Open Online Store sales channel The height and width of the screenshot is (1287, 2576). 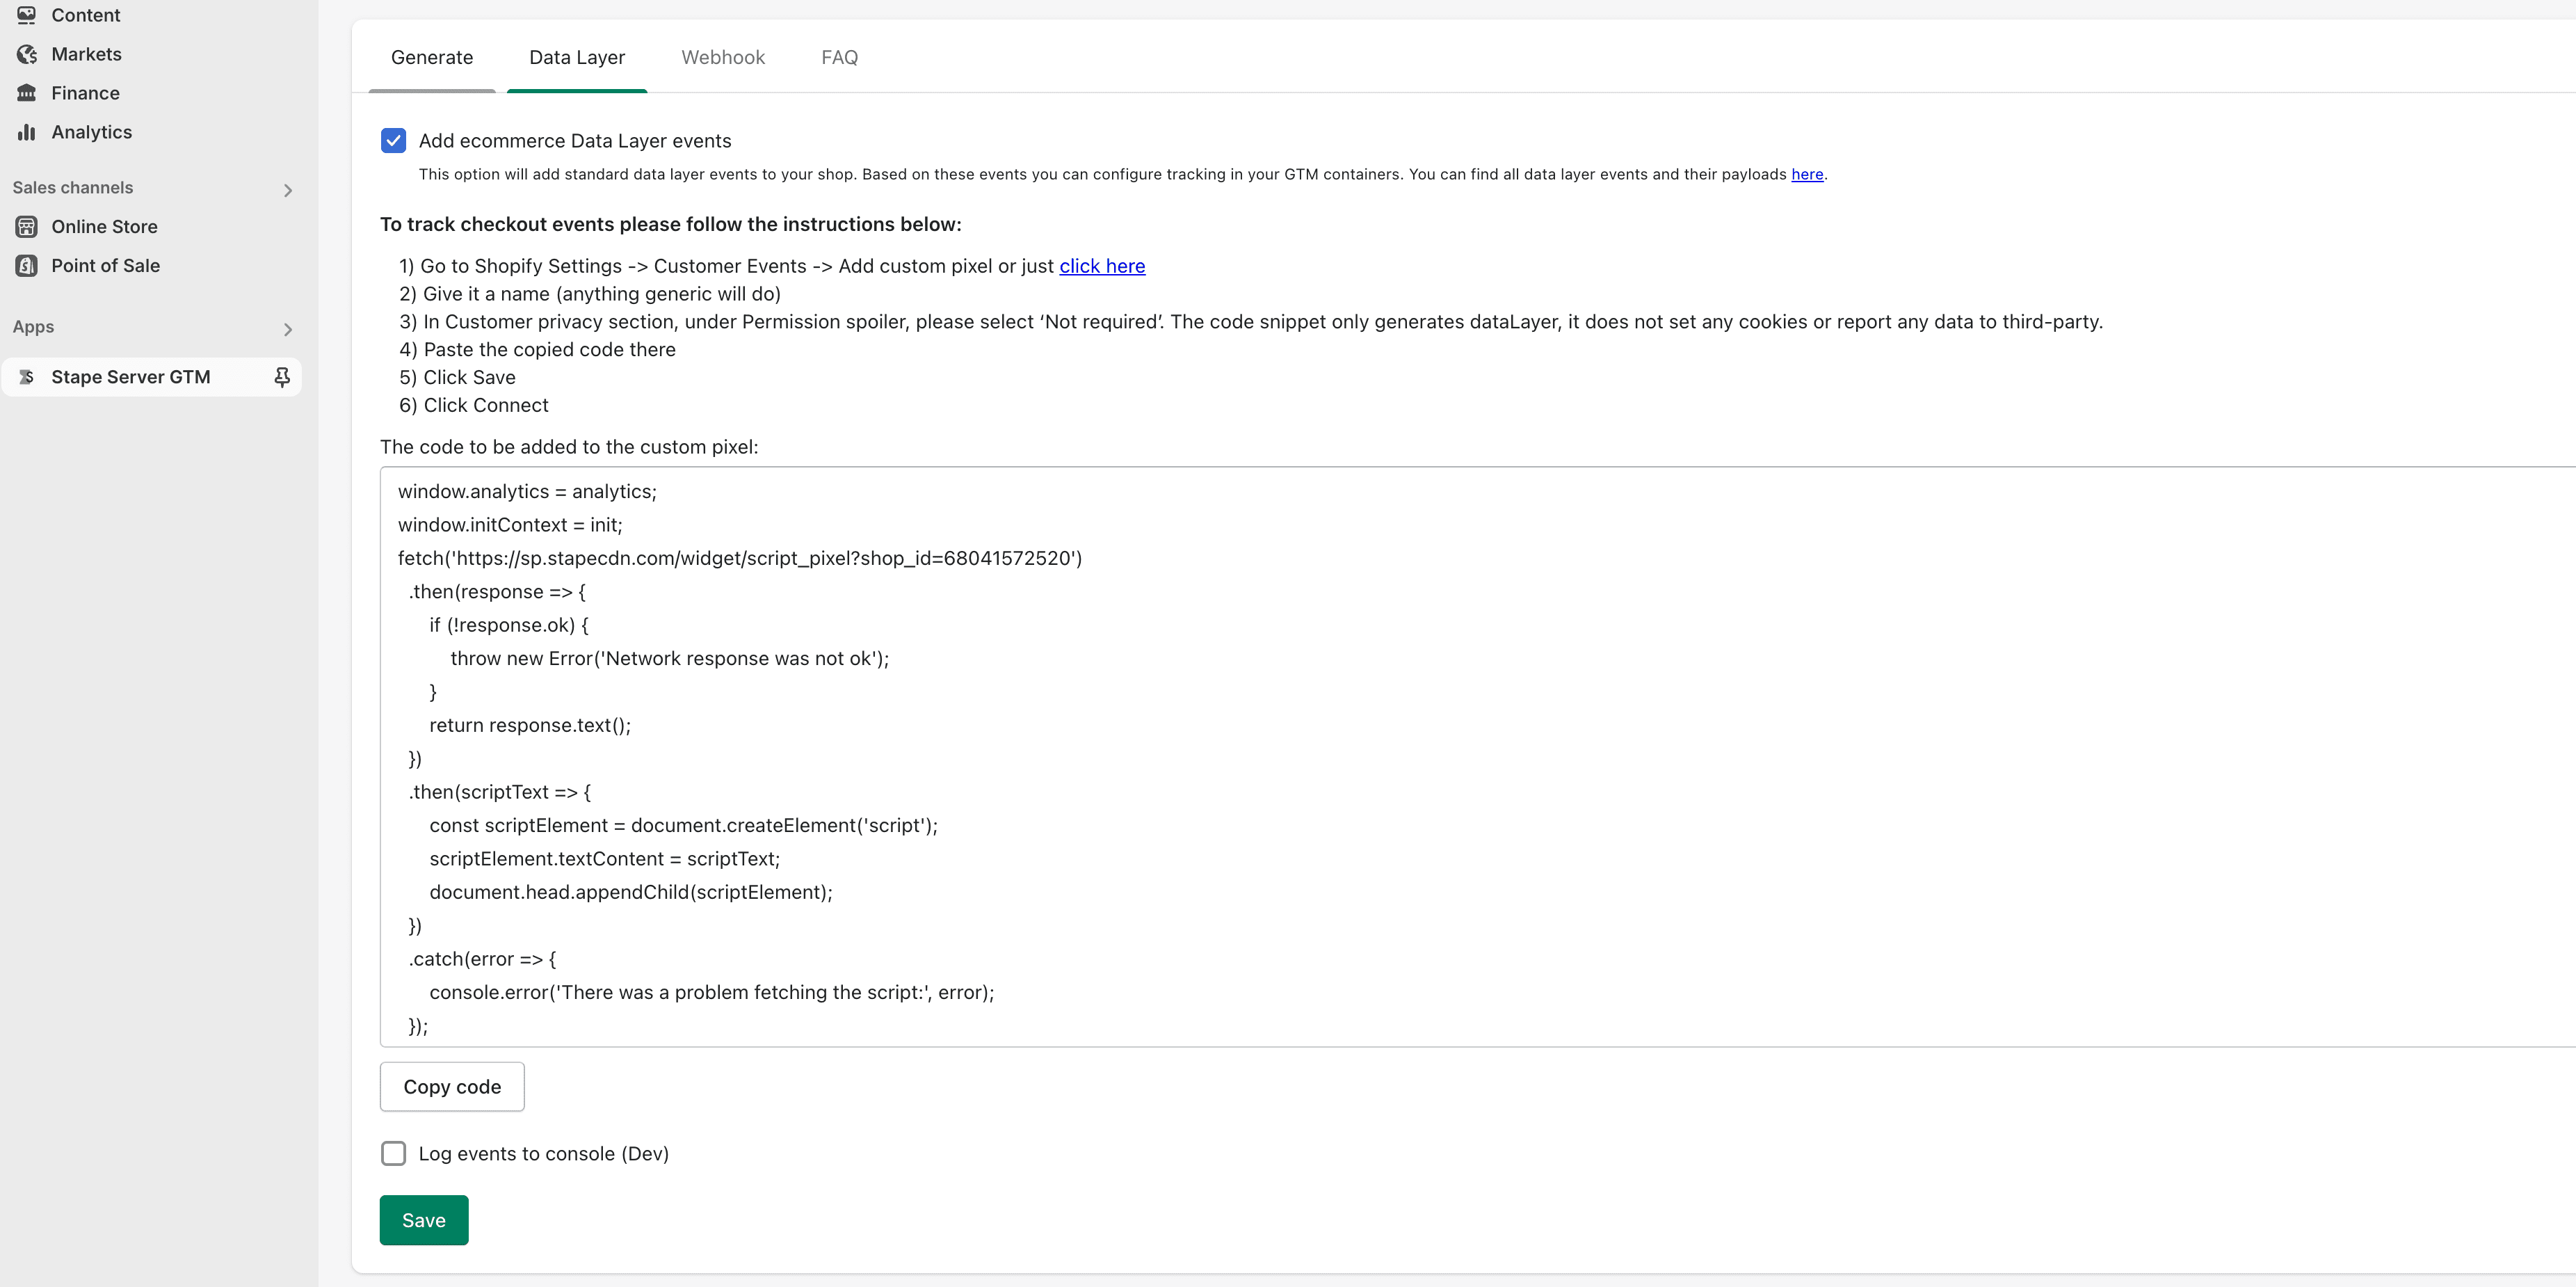pos(105,227)
